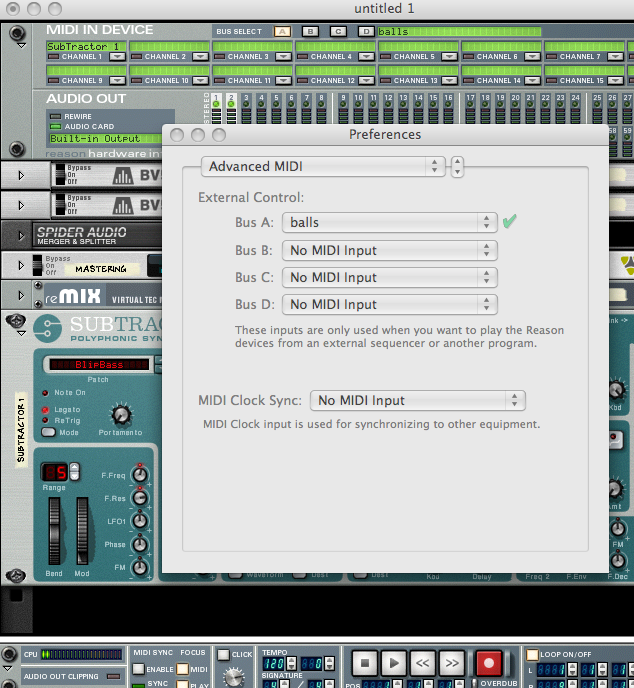
Task: Select Bus C in Bus Select
Action: [338, 32]
